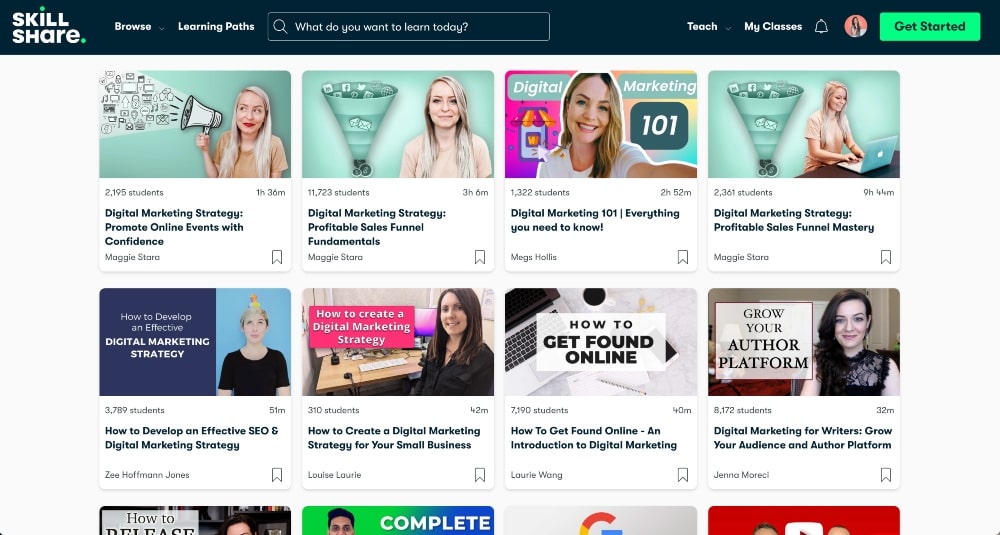Open the Sales Funnel Mastery laptop thumbnail
The height and width of the screenshot is (535, 1000).
tap(804, 124)
